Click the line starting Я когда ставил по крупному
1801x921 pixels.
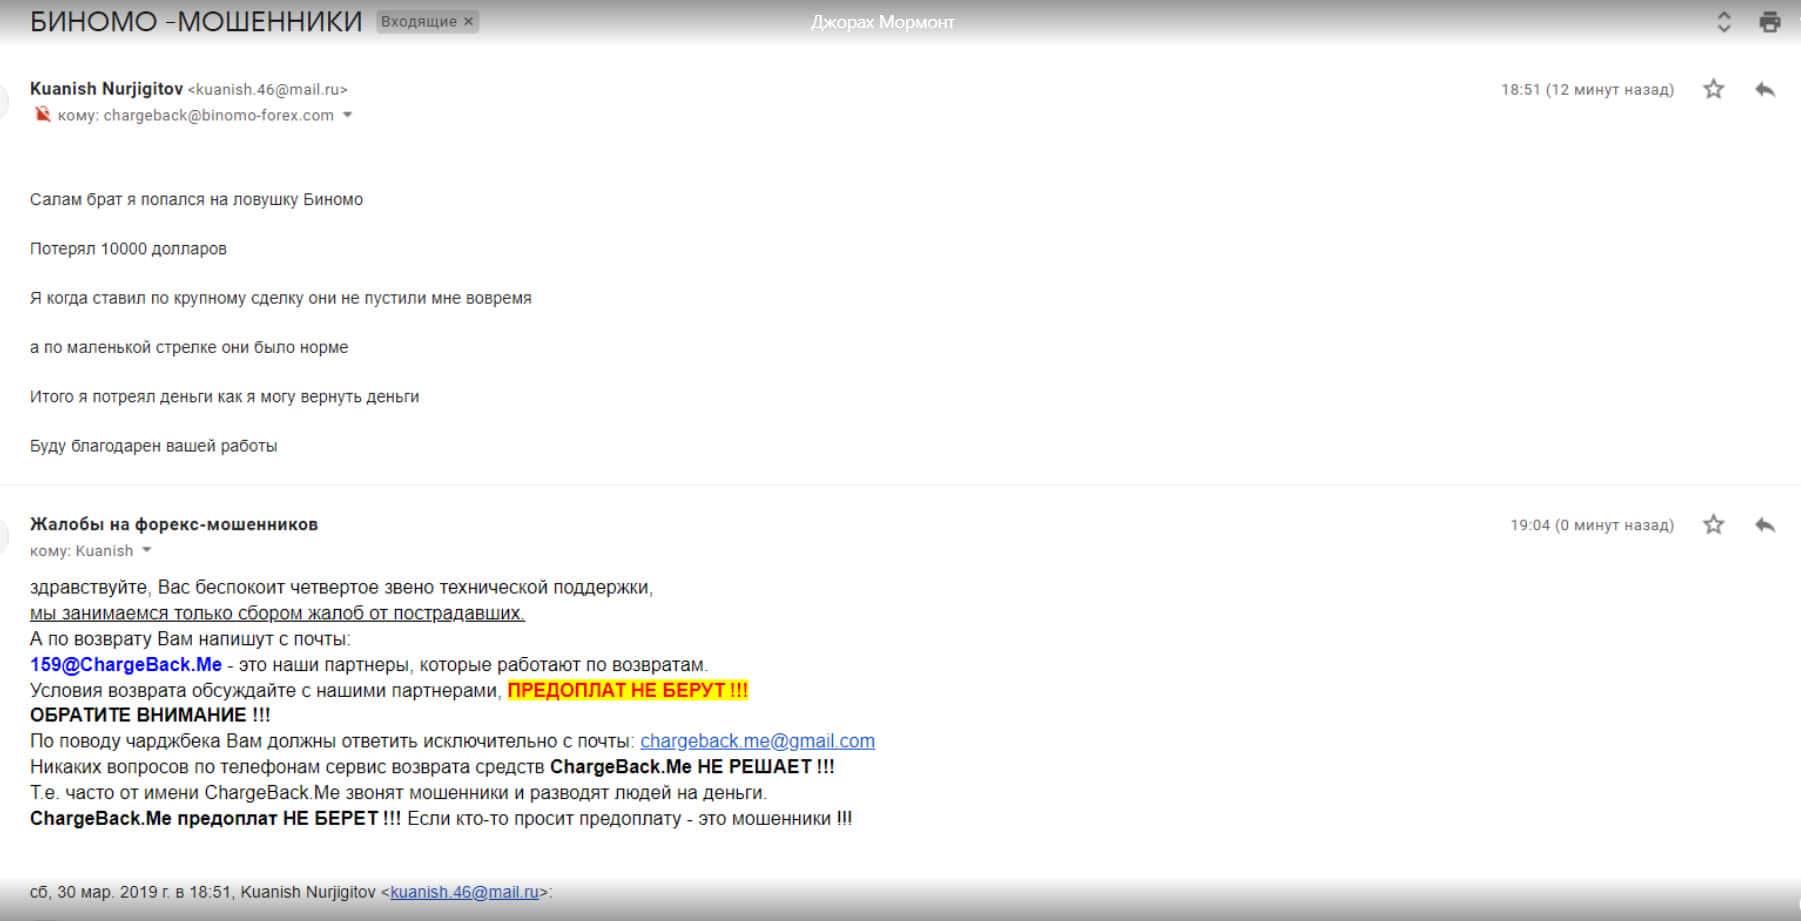[281, 298]
